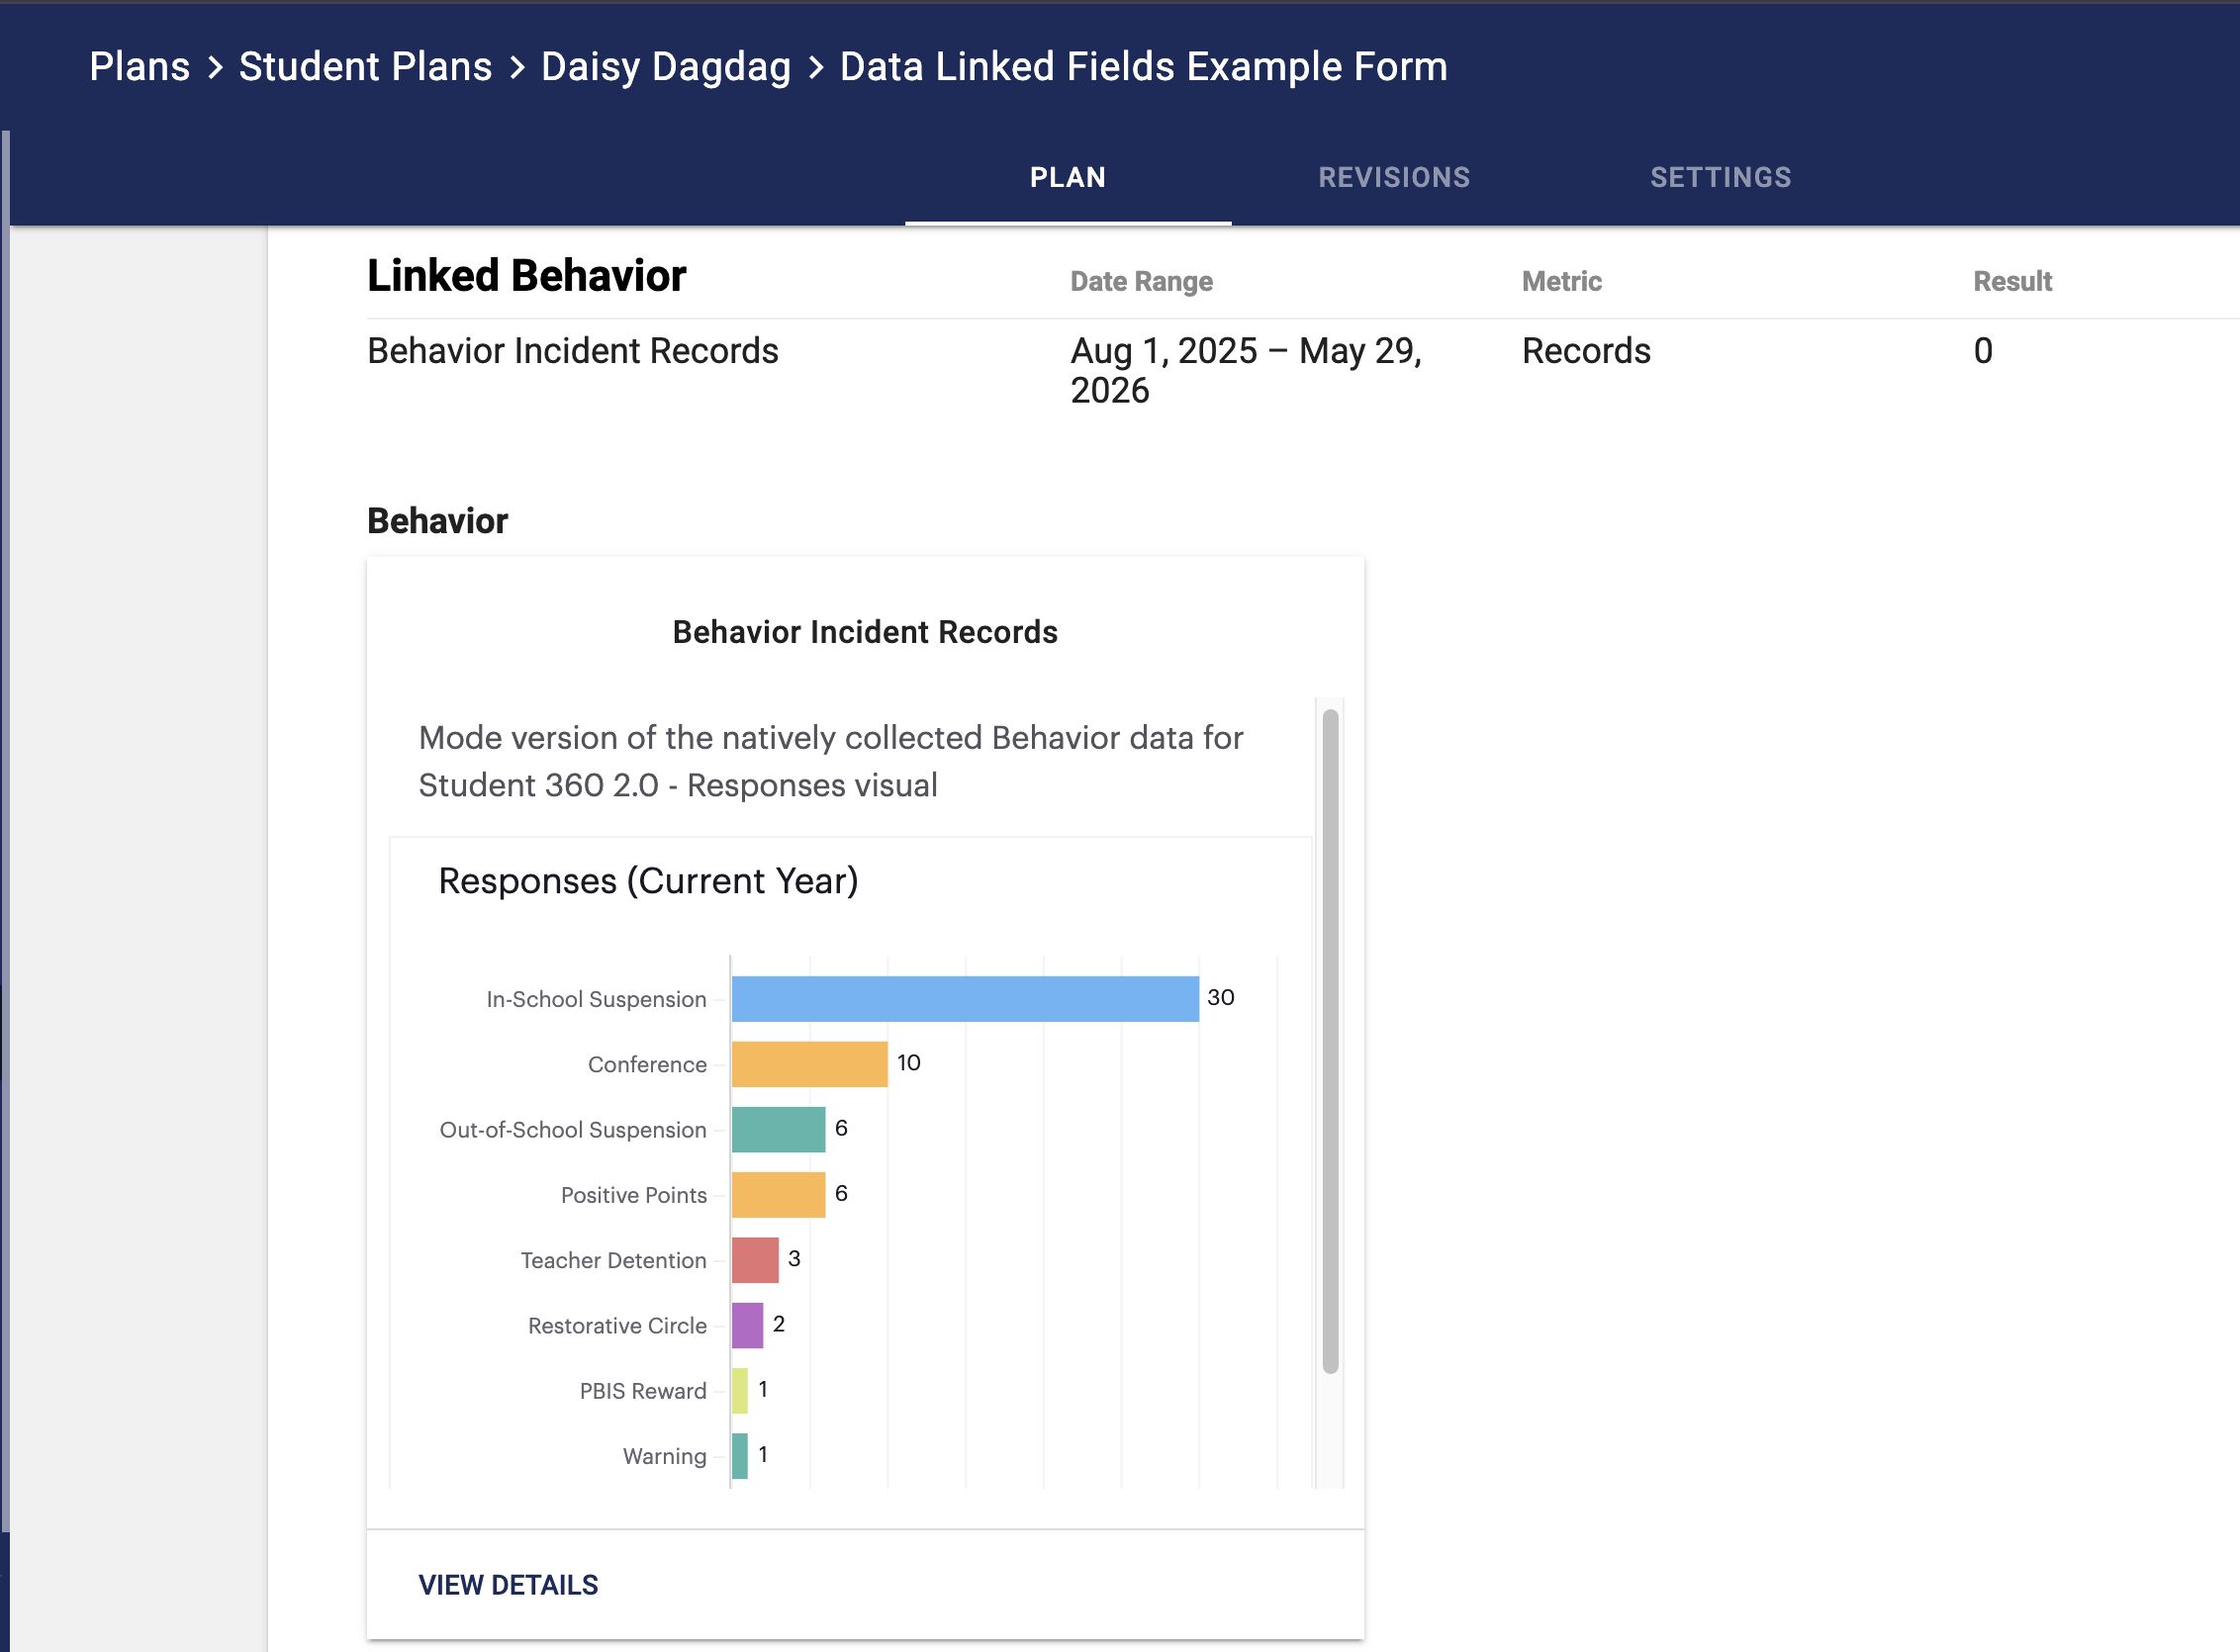Click the Date Range column header
2240x1652 pixels.
click(x=1141, y=282)
